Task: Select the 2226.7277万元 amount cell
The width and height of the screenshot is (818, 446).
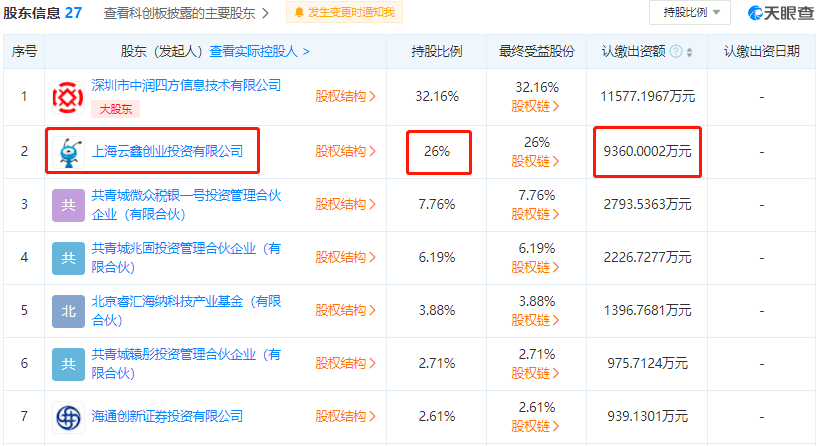Action: 647,258
